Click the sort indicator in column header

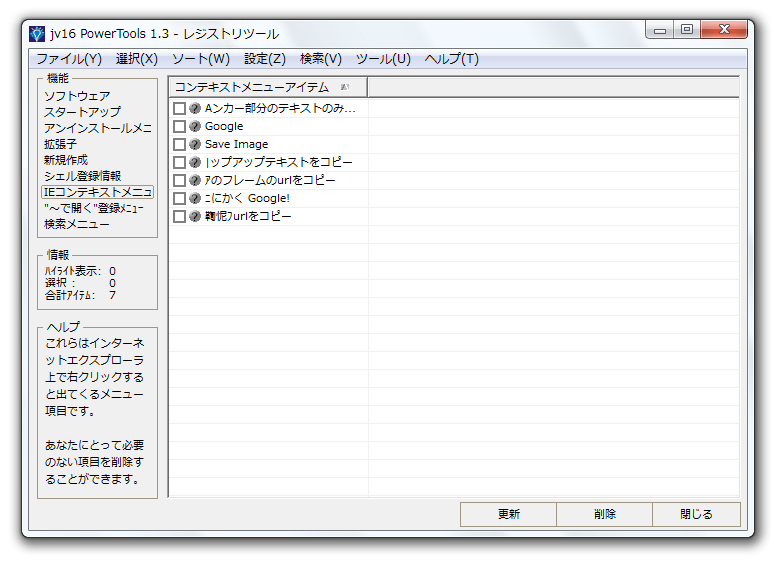(x=345, y=87)
